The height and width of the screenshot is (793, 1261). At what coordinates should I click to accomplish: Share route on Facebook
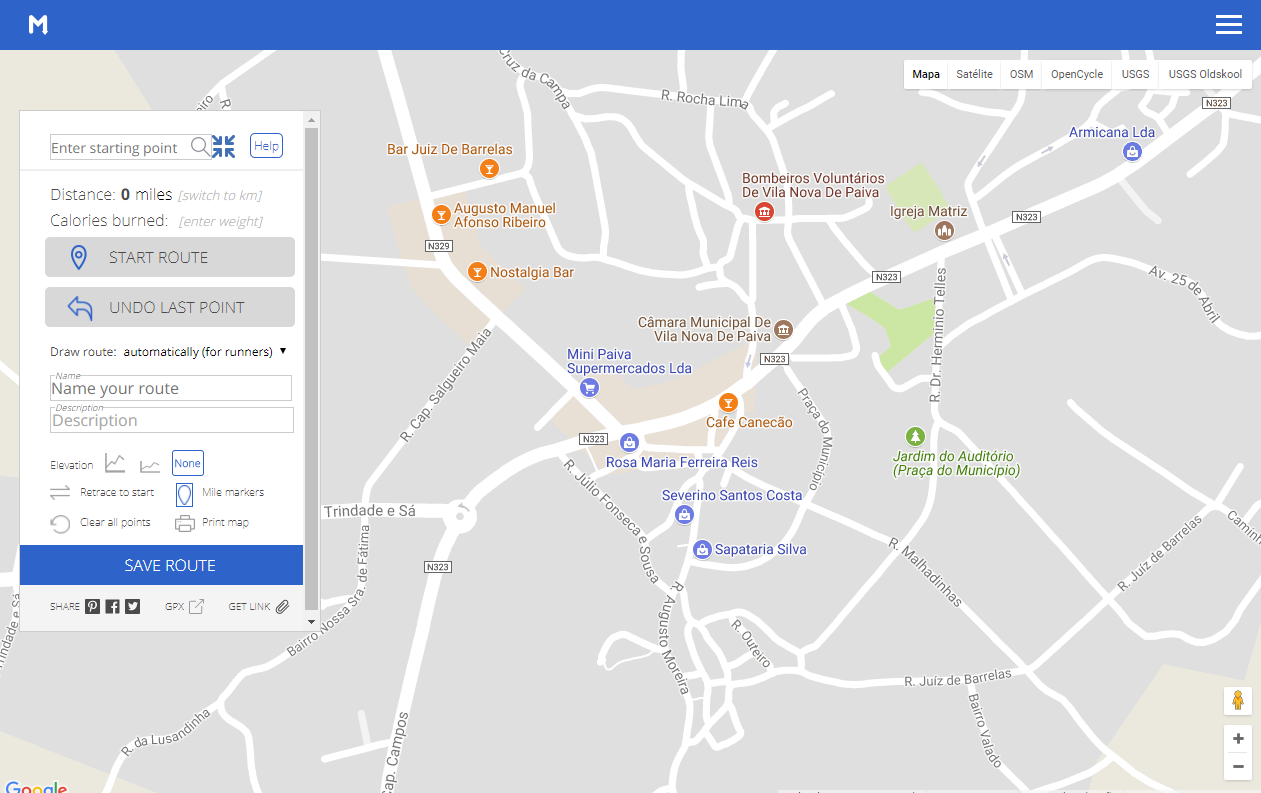112,606
